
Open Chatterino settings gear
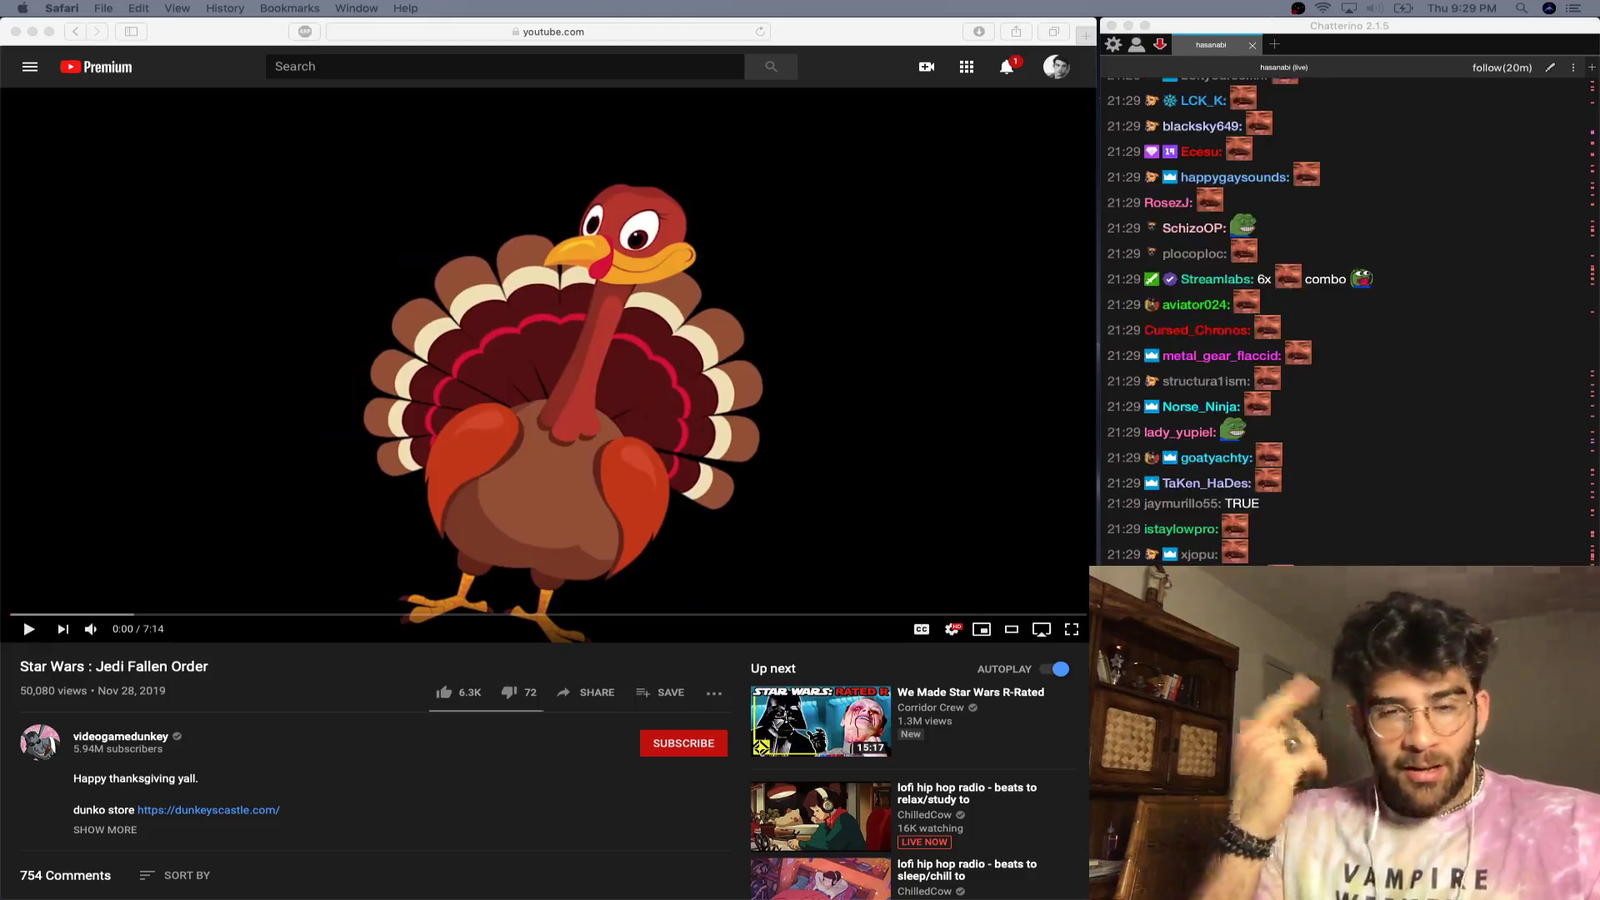1113,44
